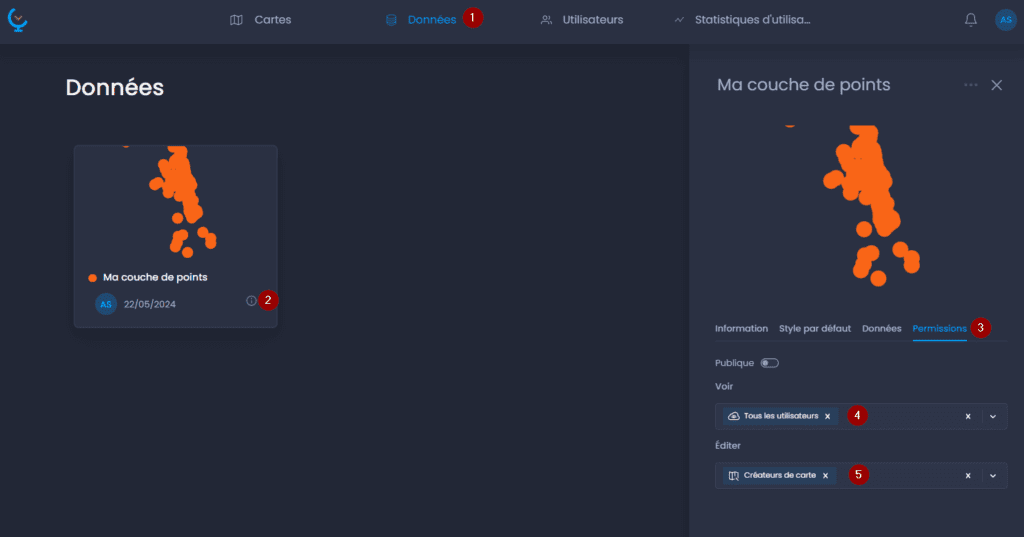Open the three-dots options in side panel
The image size is (1024, 537).
[971, 85]
